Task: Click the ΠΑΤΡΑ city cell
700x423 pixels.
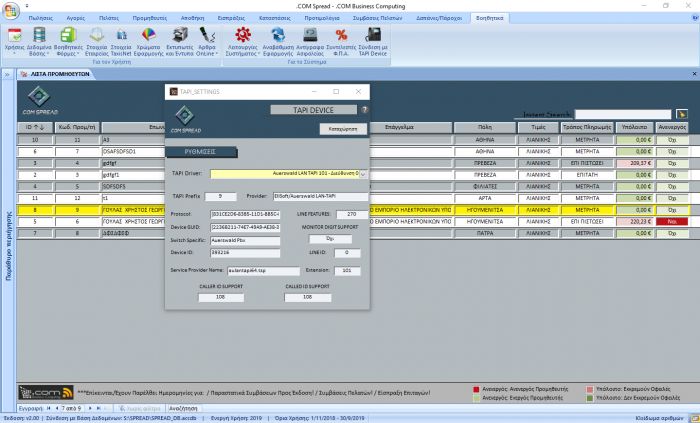Action: click(x=485, y=233)
